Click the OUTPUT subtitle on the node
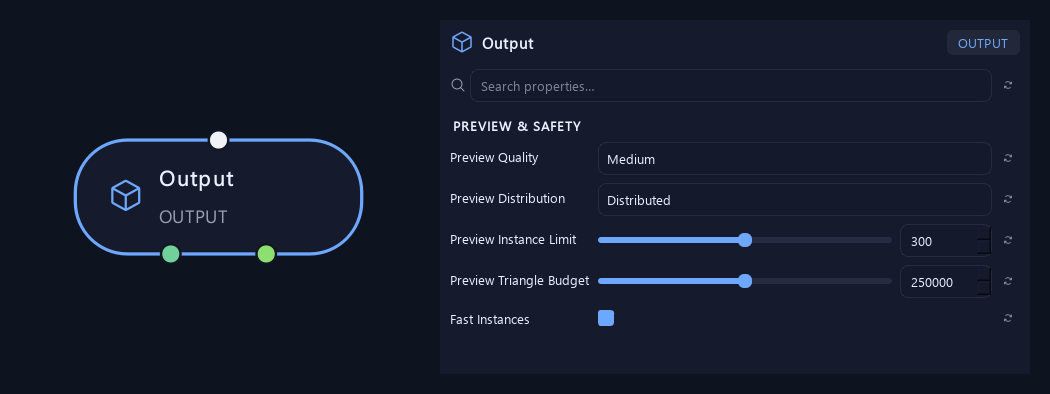This screenshot has width=1050, height=394. point(193,217)
